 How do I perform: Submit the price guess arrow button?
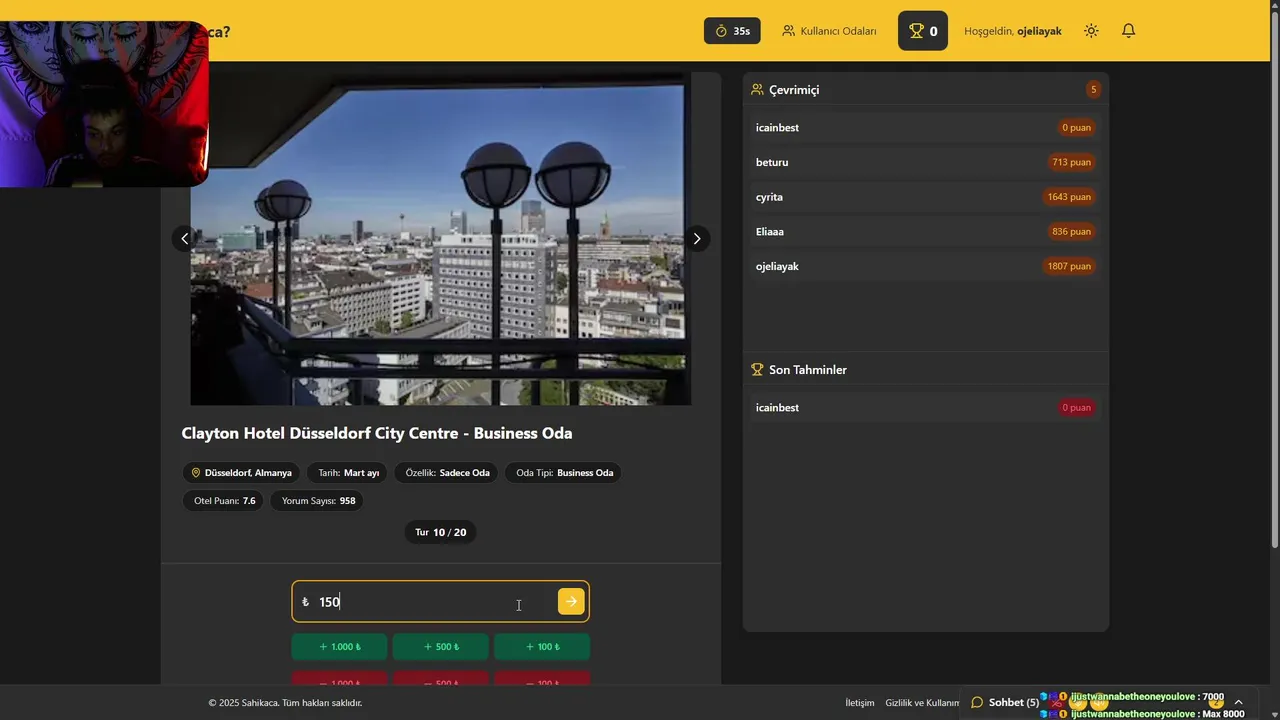tap(571, 601)
